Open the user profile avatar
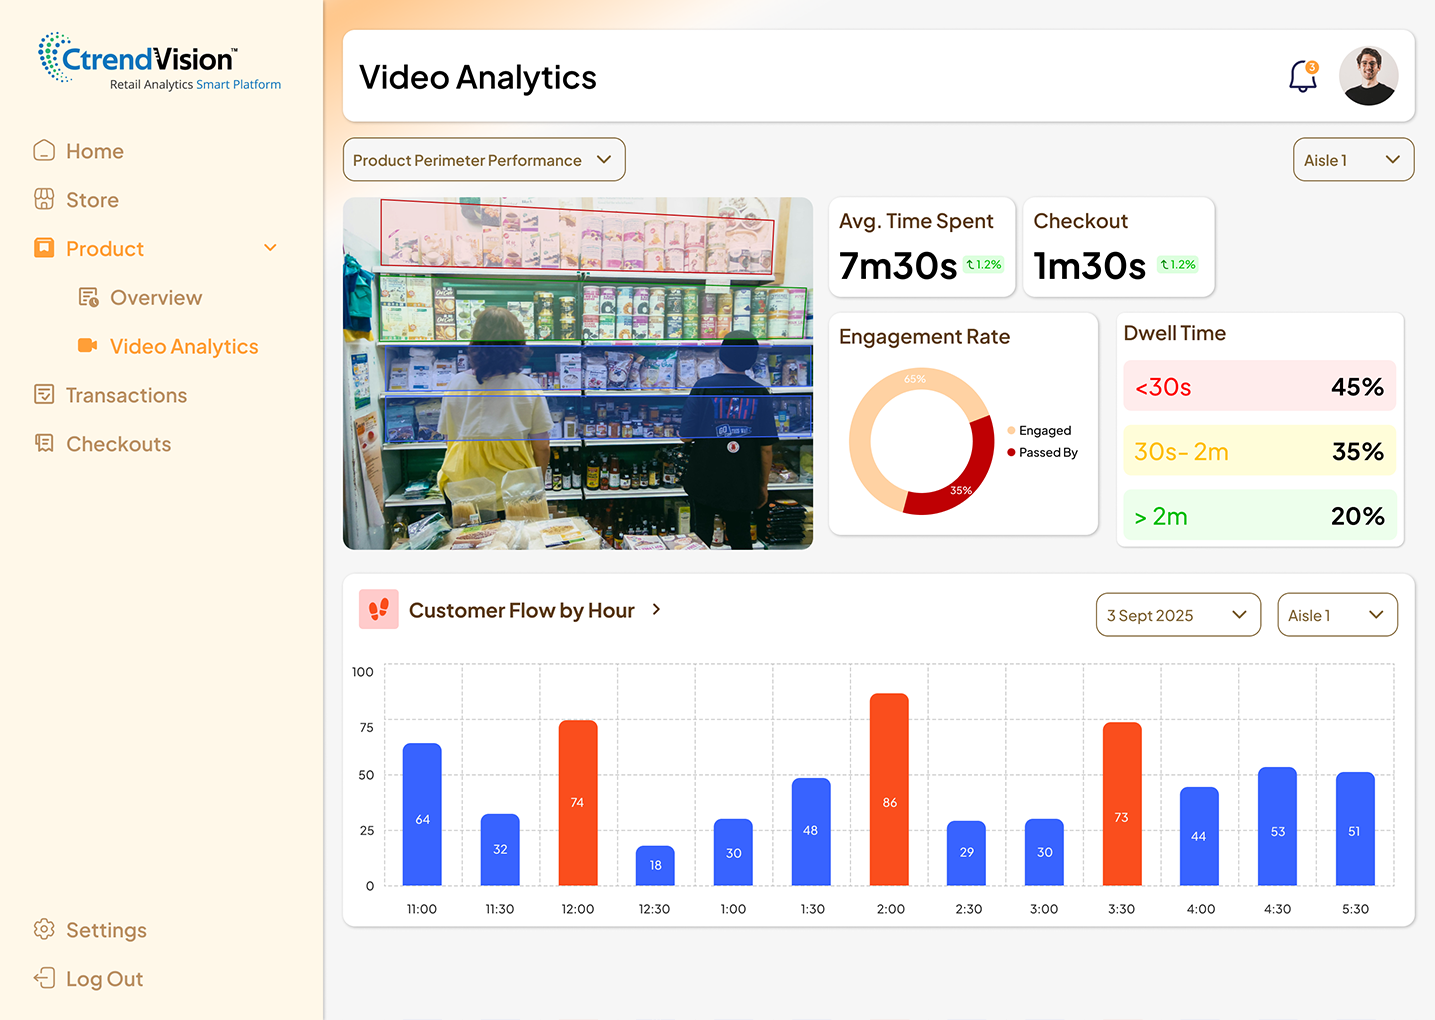This screenshot has width=1435, height=1020. pyautogui.click(x=1368, y=76)
